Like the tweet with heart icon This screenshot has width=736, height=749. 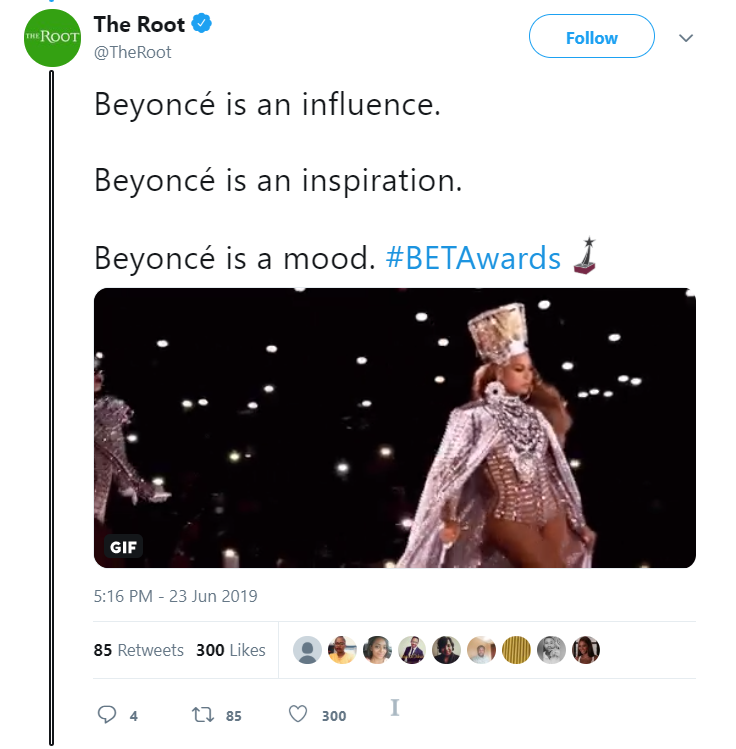click(298, 714)
